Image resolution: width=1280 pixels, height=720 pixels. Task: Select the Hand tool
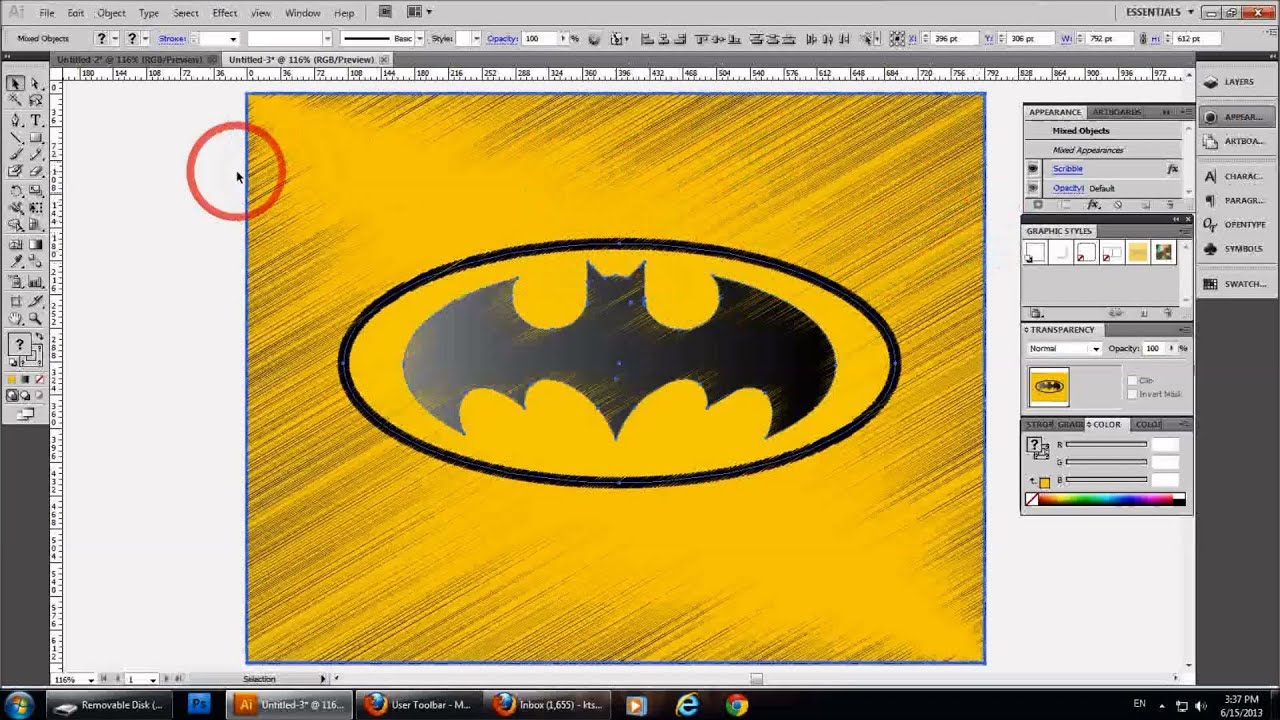(16, 319)
